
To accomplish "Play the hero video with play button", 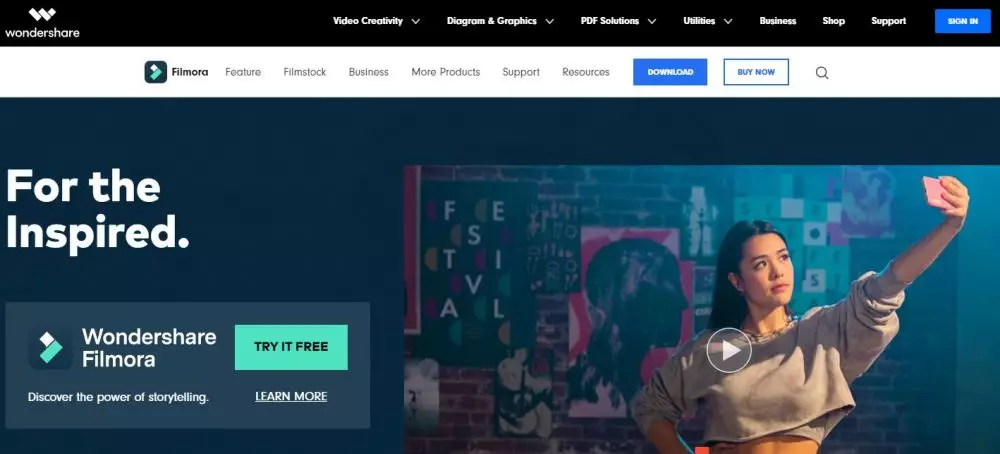I will pyautogui.click(x=729, y=350).
